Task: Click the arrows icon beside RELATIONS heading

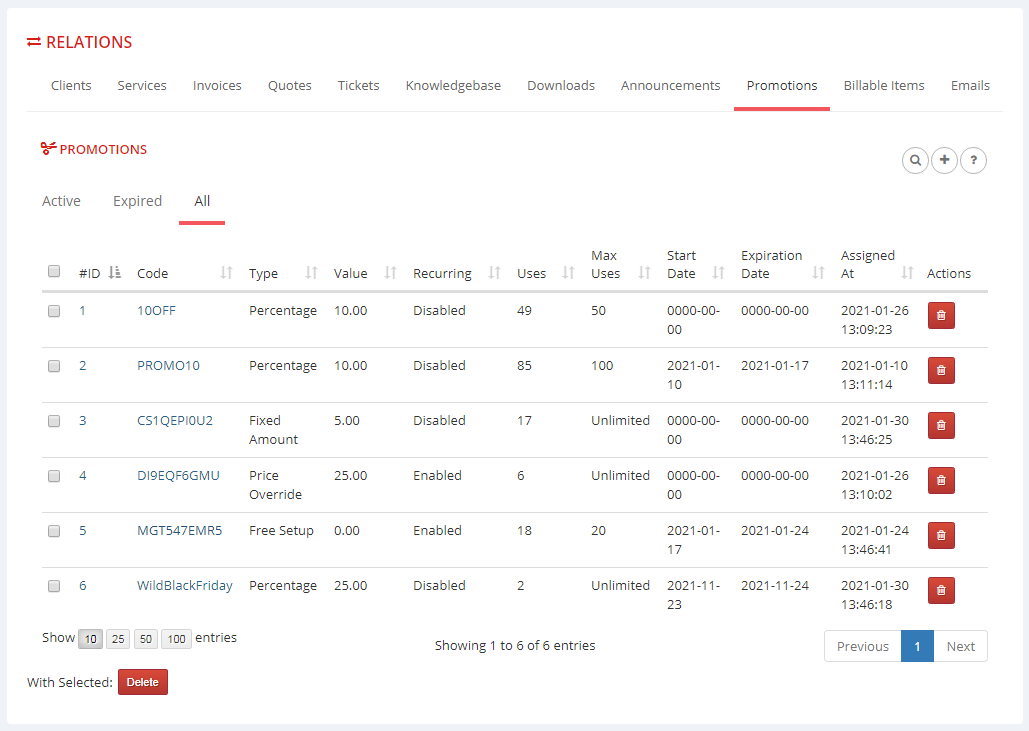Action: pos(32,42)
